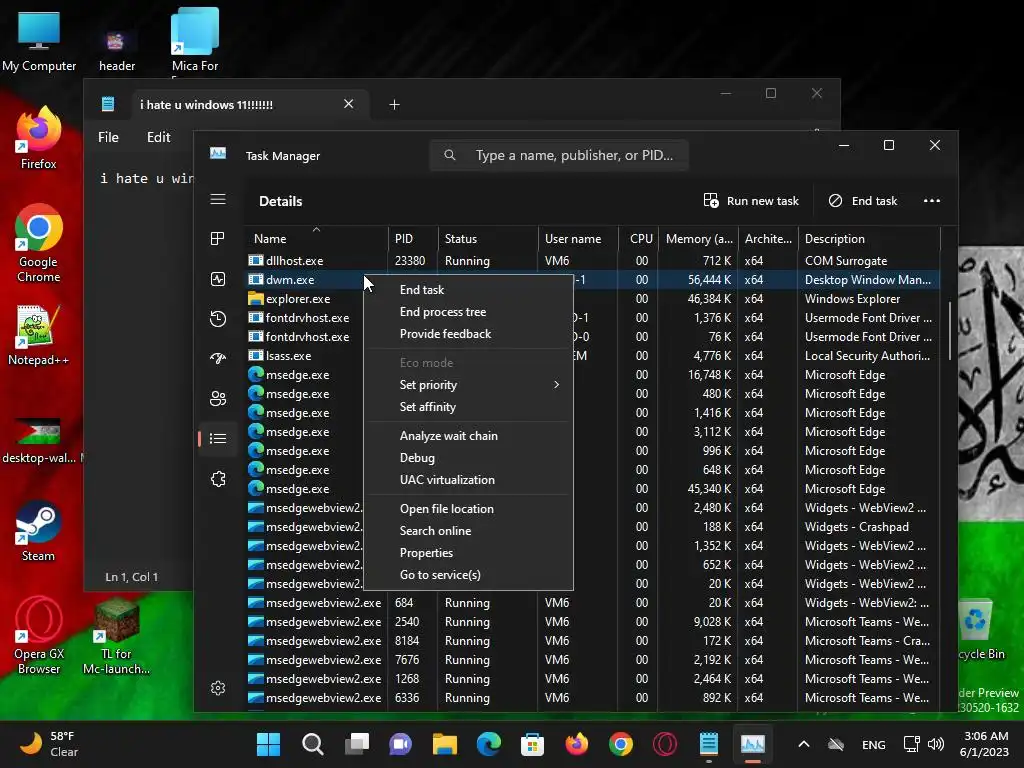Image resolution: width=1024 pixels, height=768 pixels.
Task: Open Users page icon in sidebar
Action: (218, 398)
